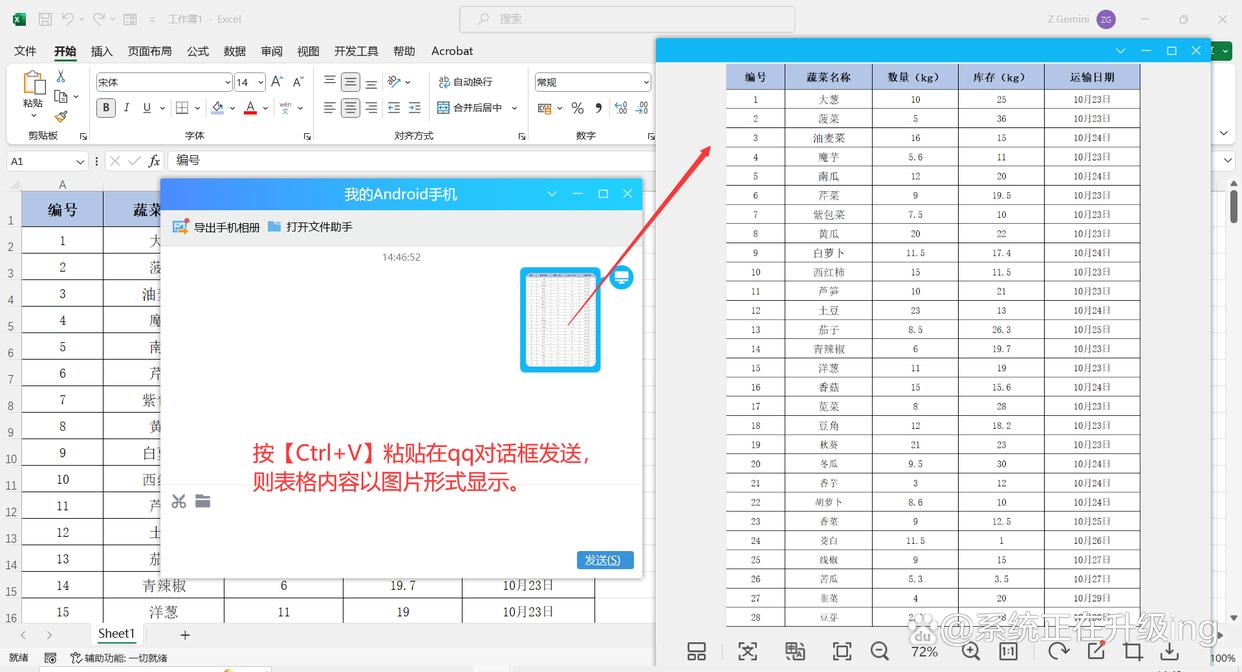The height and width of the screenshot is (672, 1242).
Task: Zoom out in the image viewer
Action: 880,651
